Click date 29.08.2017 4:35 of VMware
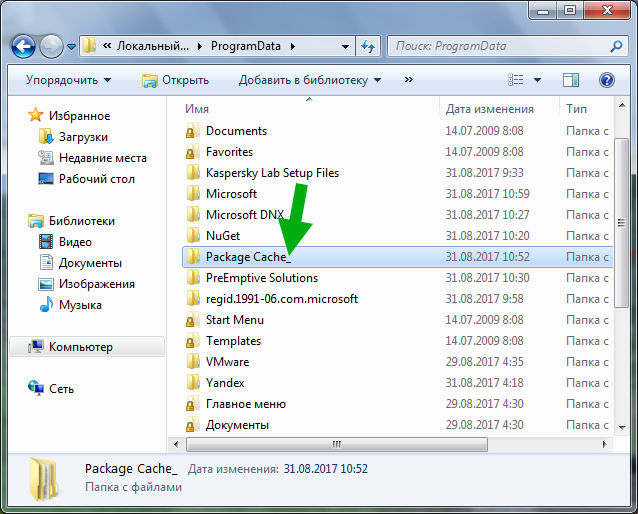638x514 pixels. coord(484,362)
